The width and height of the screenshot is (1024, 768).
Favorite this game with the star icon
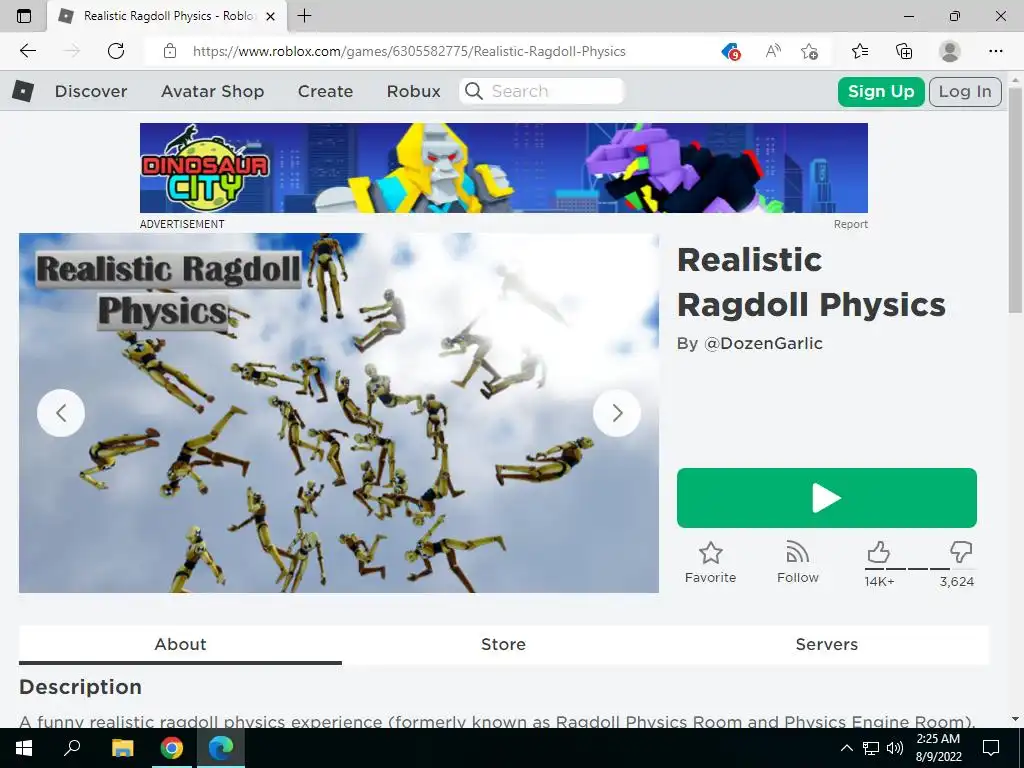click(x=711, y=553)
